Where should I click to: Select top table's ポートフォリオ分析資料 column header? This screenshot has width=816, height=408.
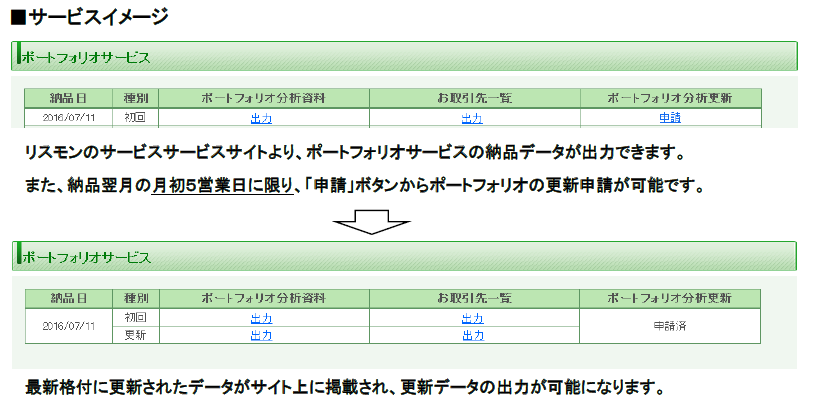point(264,98)
